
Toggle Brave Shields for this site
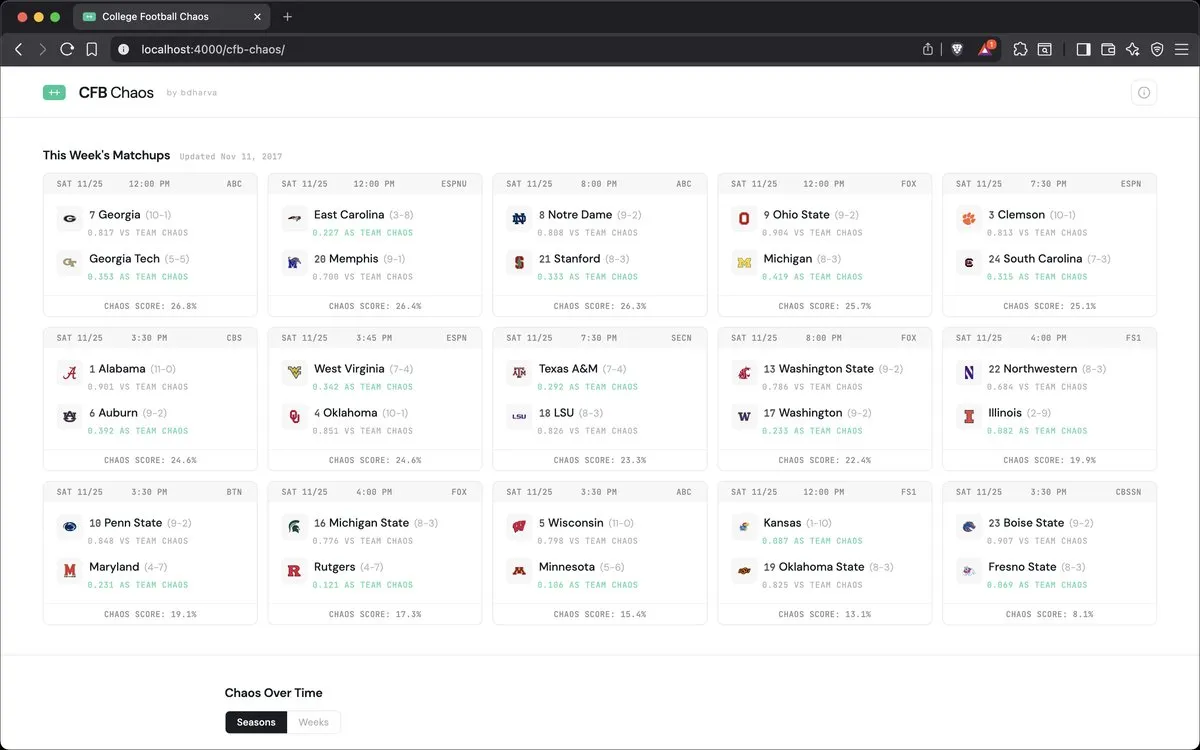coord(957,48)
